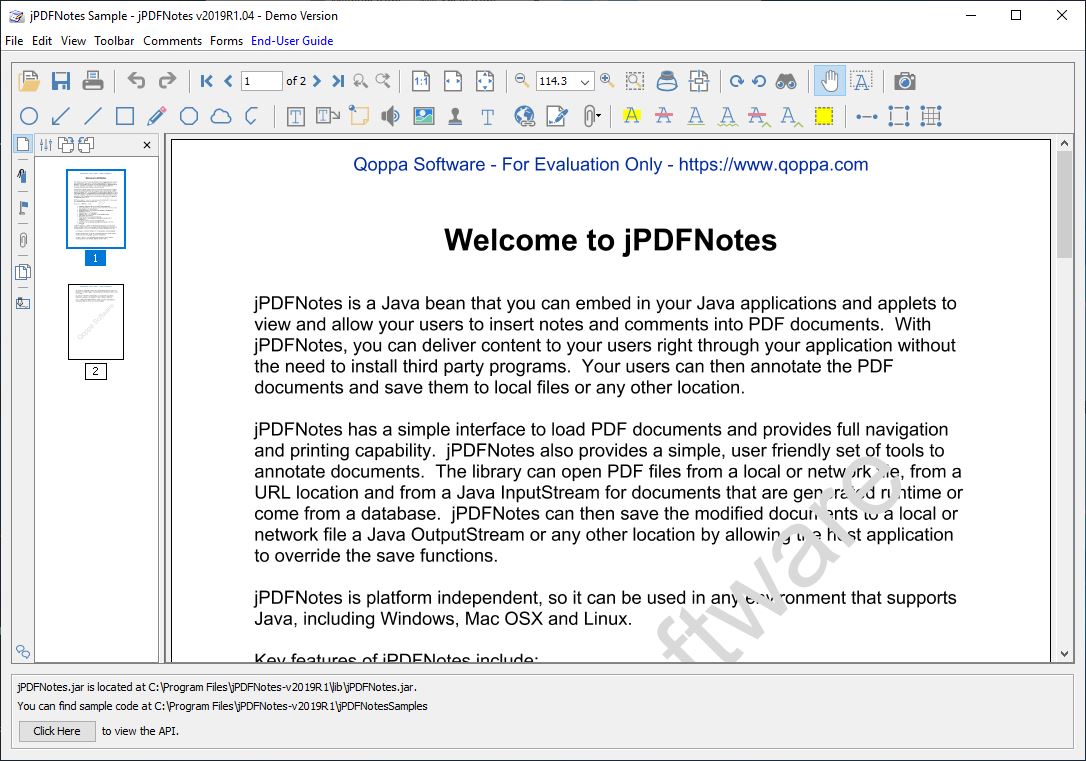Activate the hand pan tool
1086x761 pixels.
(829, 81)
